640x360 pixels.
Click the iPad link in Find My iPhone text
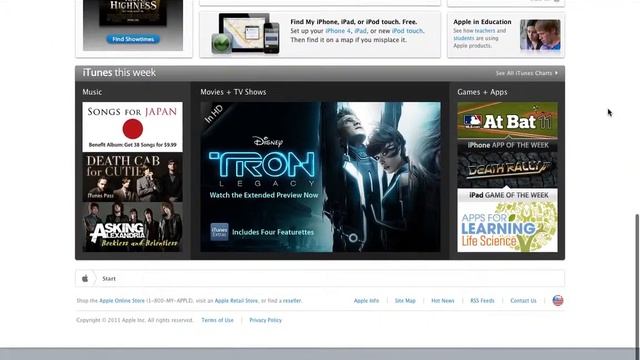click(360, 31)
